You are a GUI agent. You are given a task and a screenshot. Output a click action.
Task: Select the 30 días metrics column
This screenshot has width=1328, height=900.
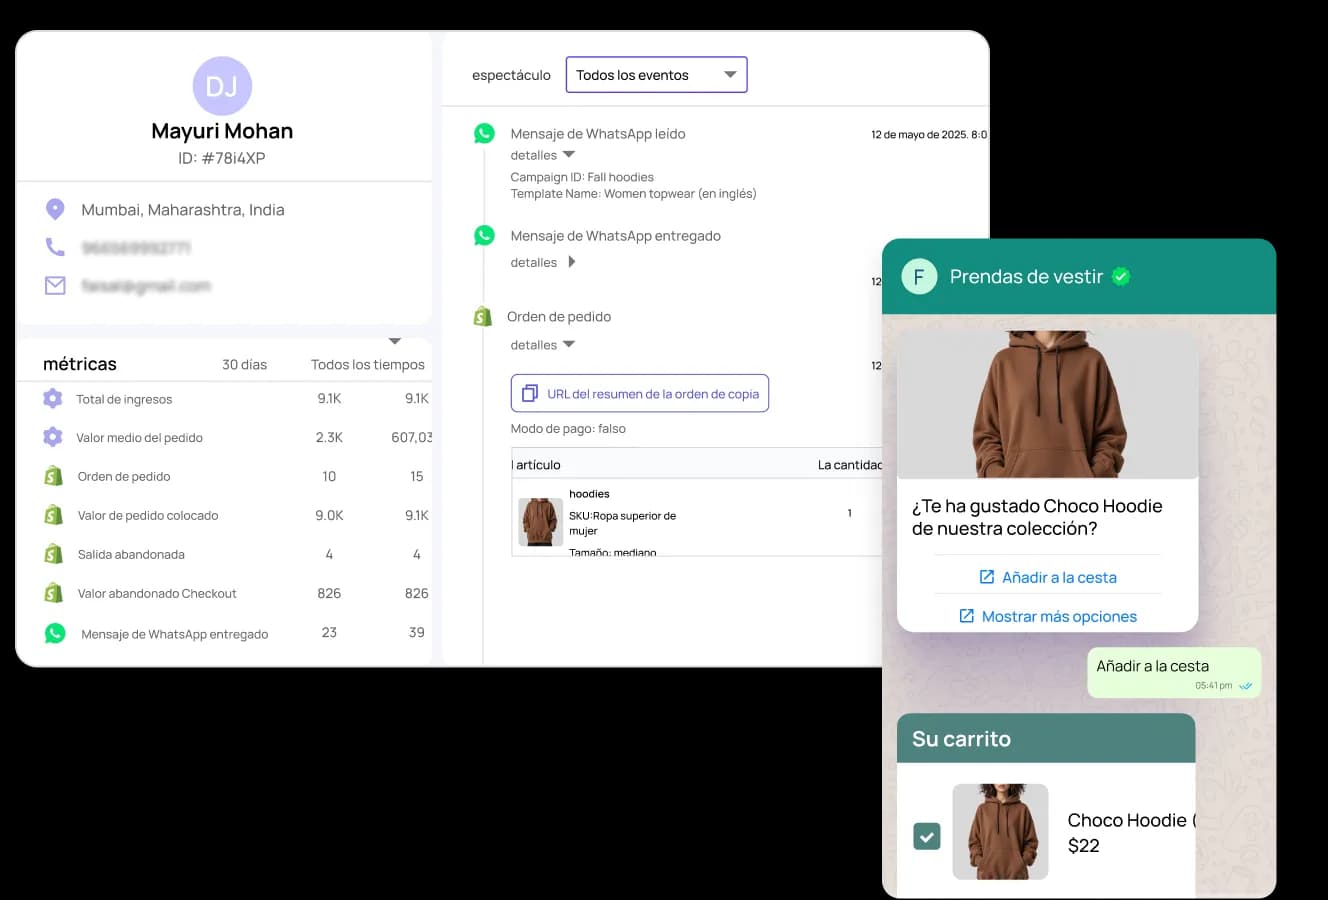(244, 365)
